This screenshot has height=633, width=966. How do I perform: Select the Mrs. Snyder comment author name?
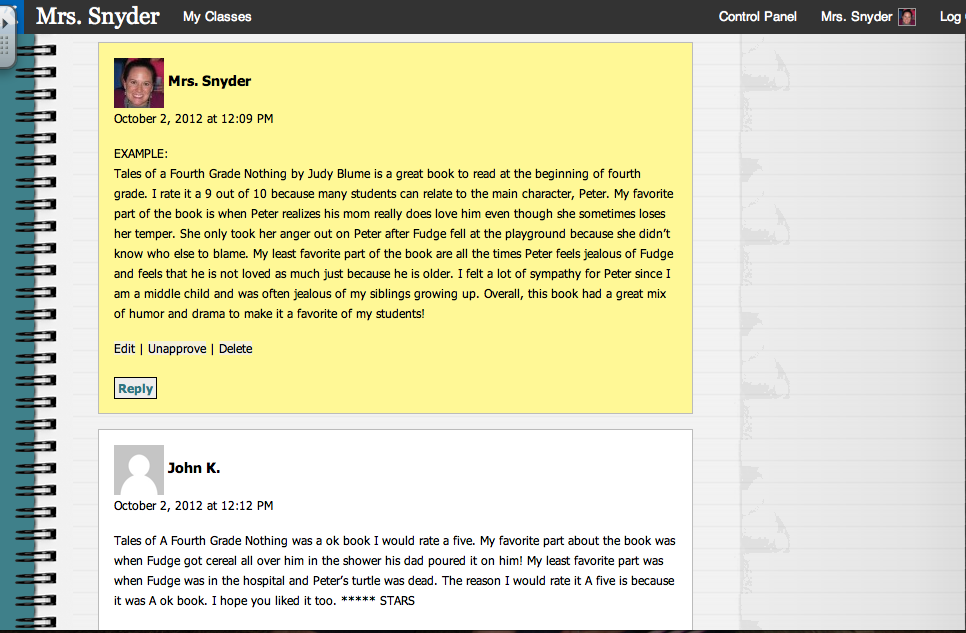[x=209, y=81]
